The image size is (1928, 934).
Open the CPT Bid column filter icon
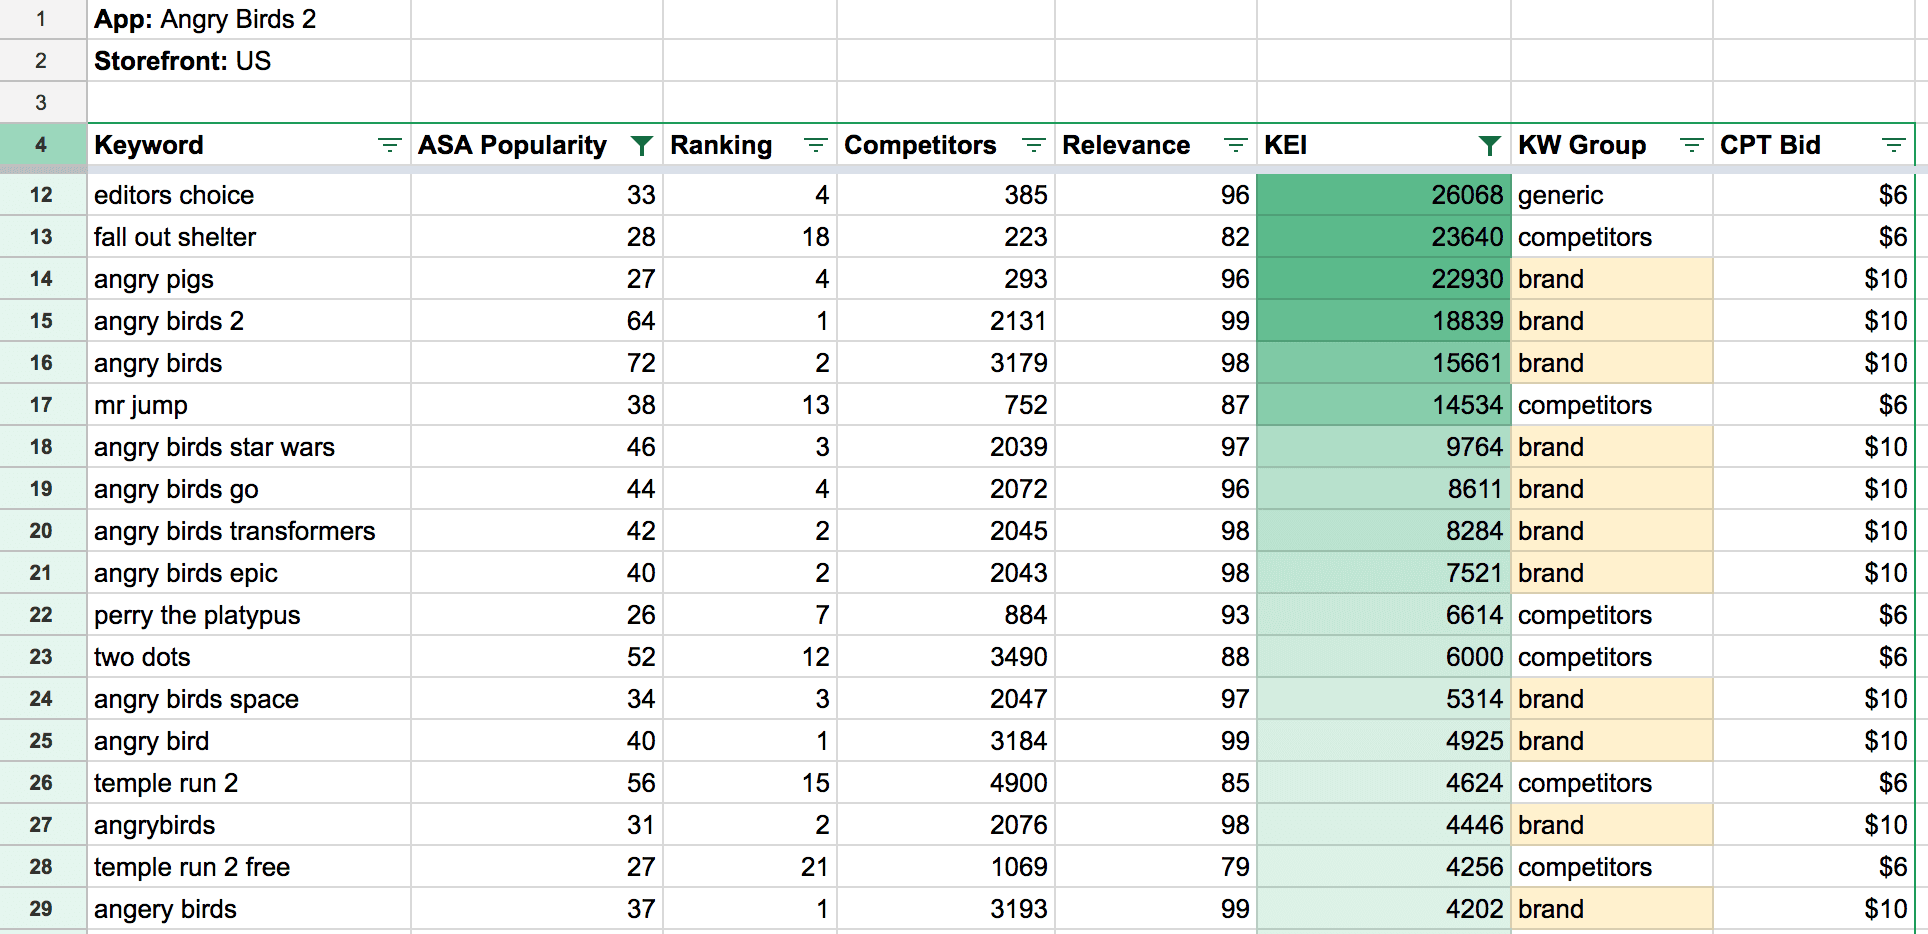point(1894,145)
